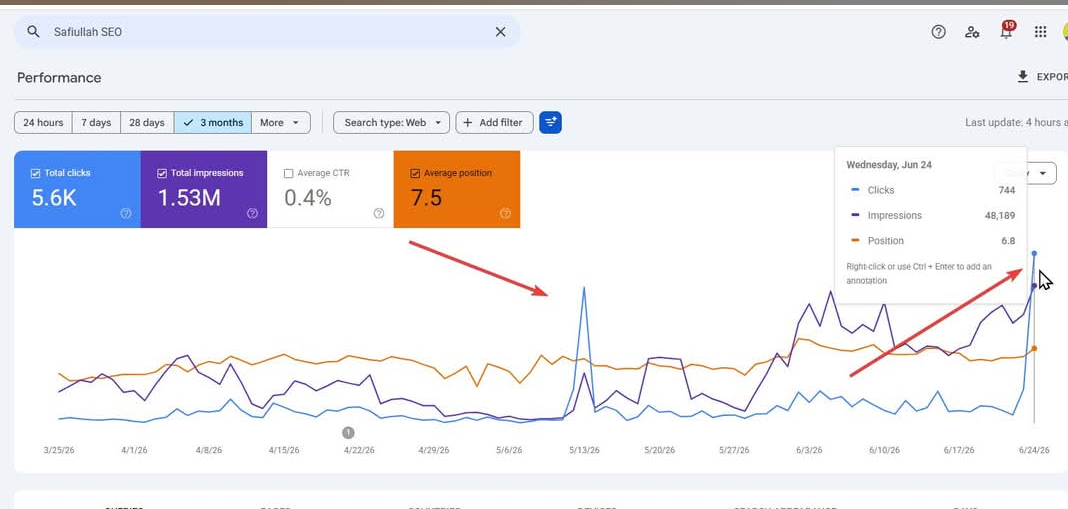
Task: Open help icon on Total impressions card
Action: pyautogui.click(x=252, y=213)
